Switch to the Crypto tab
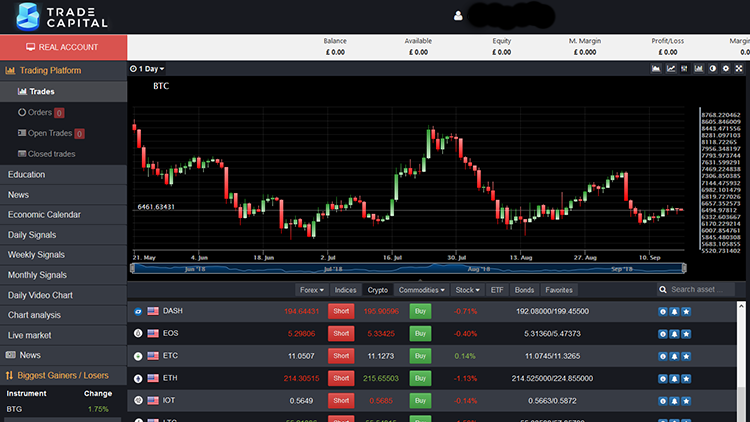This screenshot has height=422, width=750. click(x=377, y=290)
